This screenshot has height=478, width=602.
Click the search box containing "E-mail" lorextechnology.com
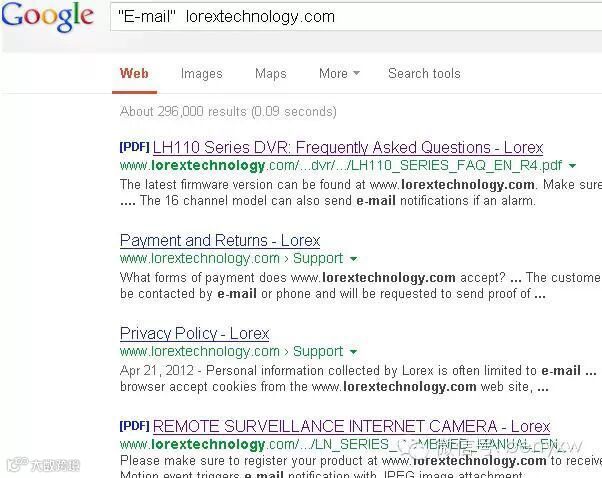pos(356,17)
